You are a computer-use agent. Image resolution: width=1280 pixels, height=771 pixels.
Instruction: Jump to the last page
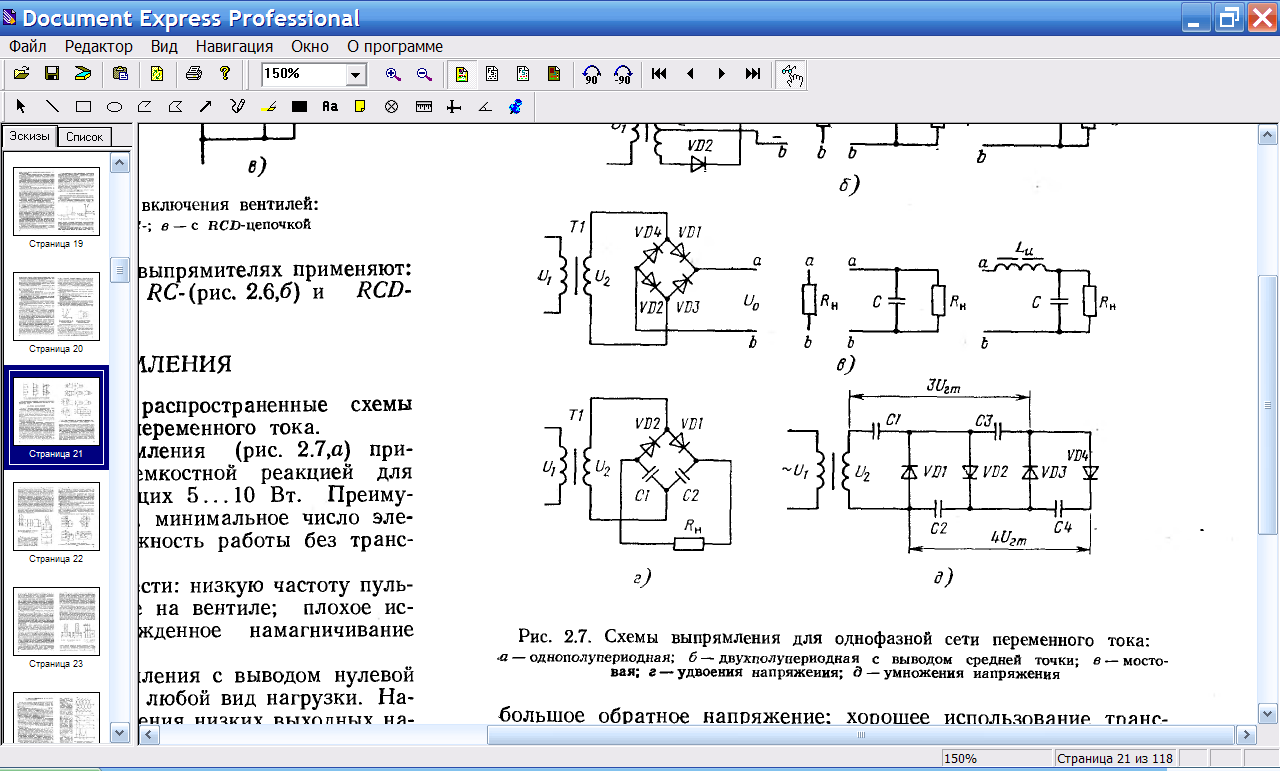752,74
